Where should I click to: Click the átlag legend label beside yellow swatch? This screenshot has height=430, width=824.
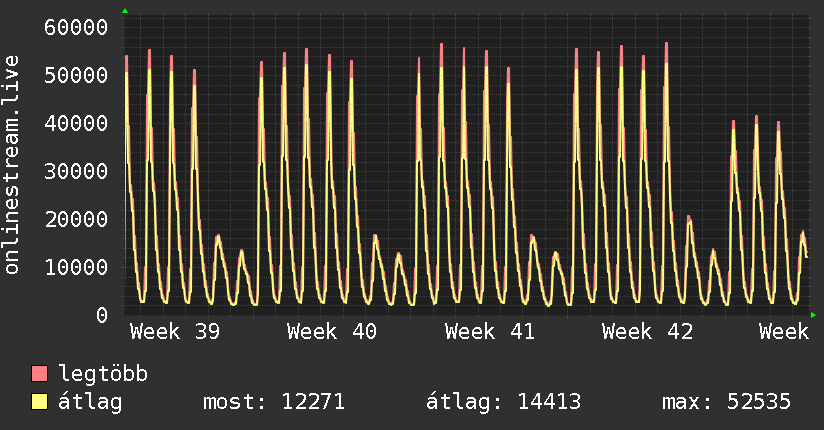click(90, 402)
